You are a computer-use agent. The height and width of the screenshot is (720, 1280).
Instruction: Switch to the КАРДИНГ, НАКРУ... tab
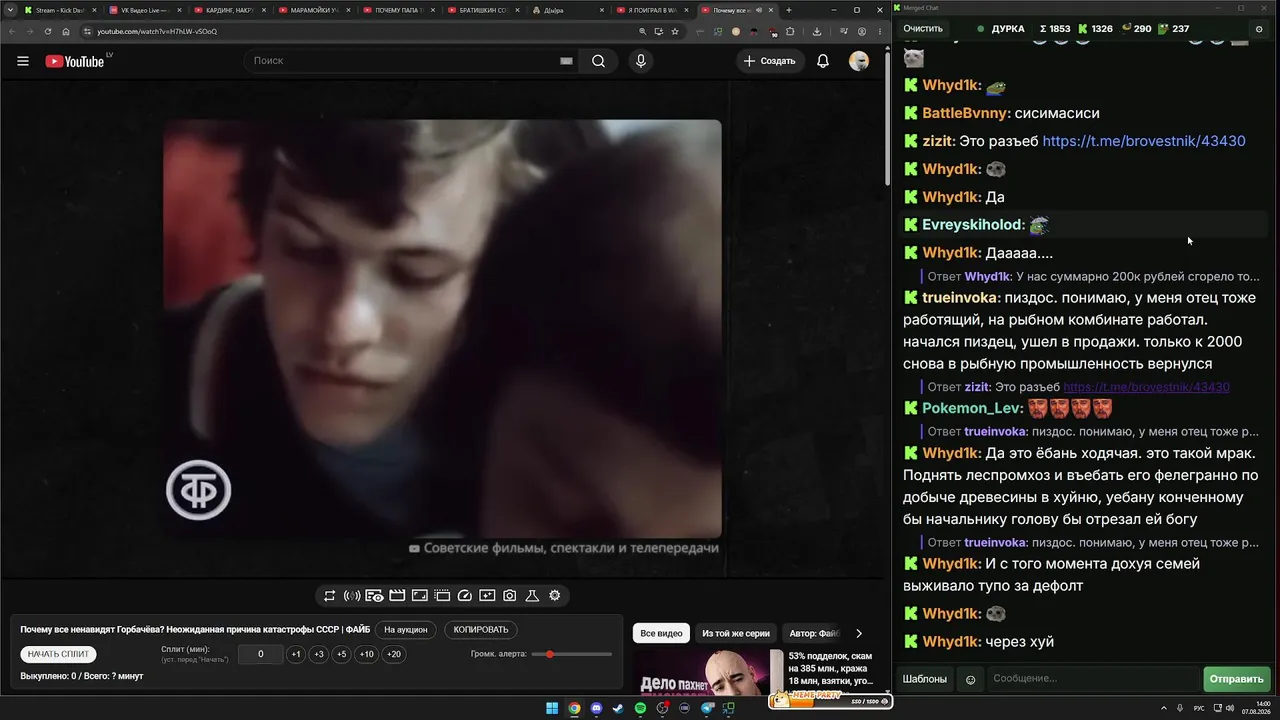tap(228, 10)
